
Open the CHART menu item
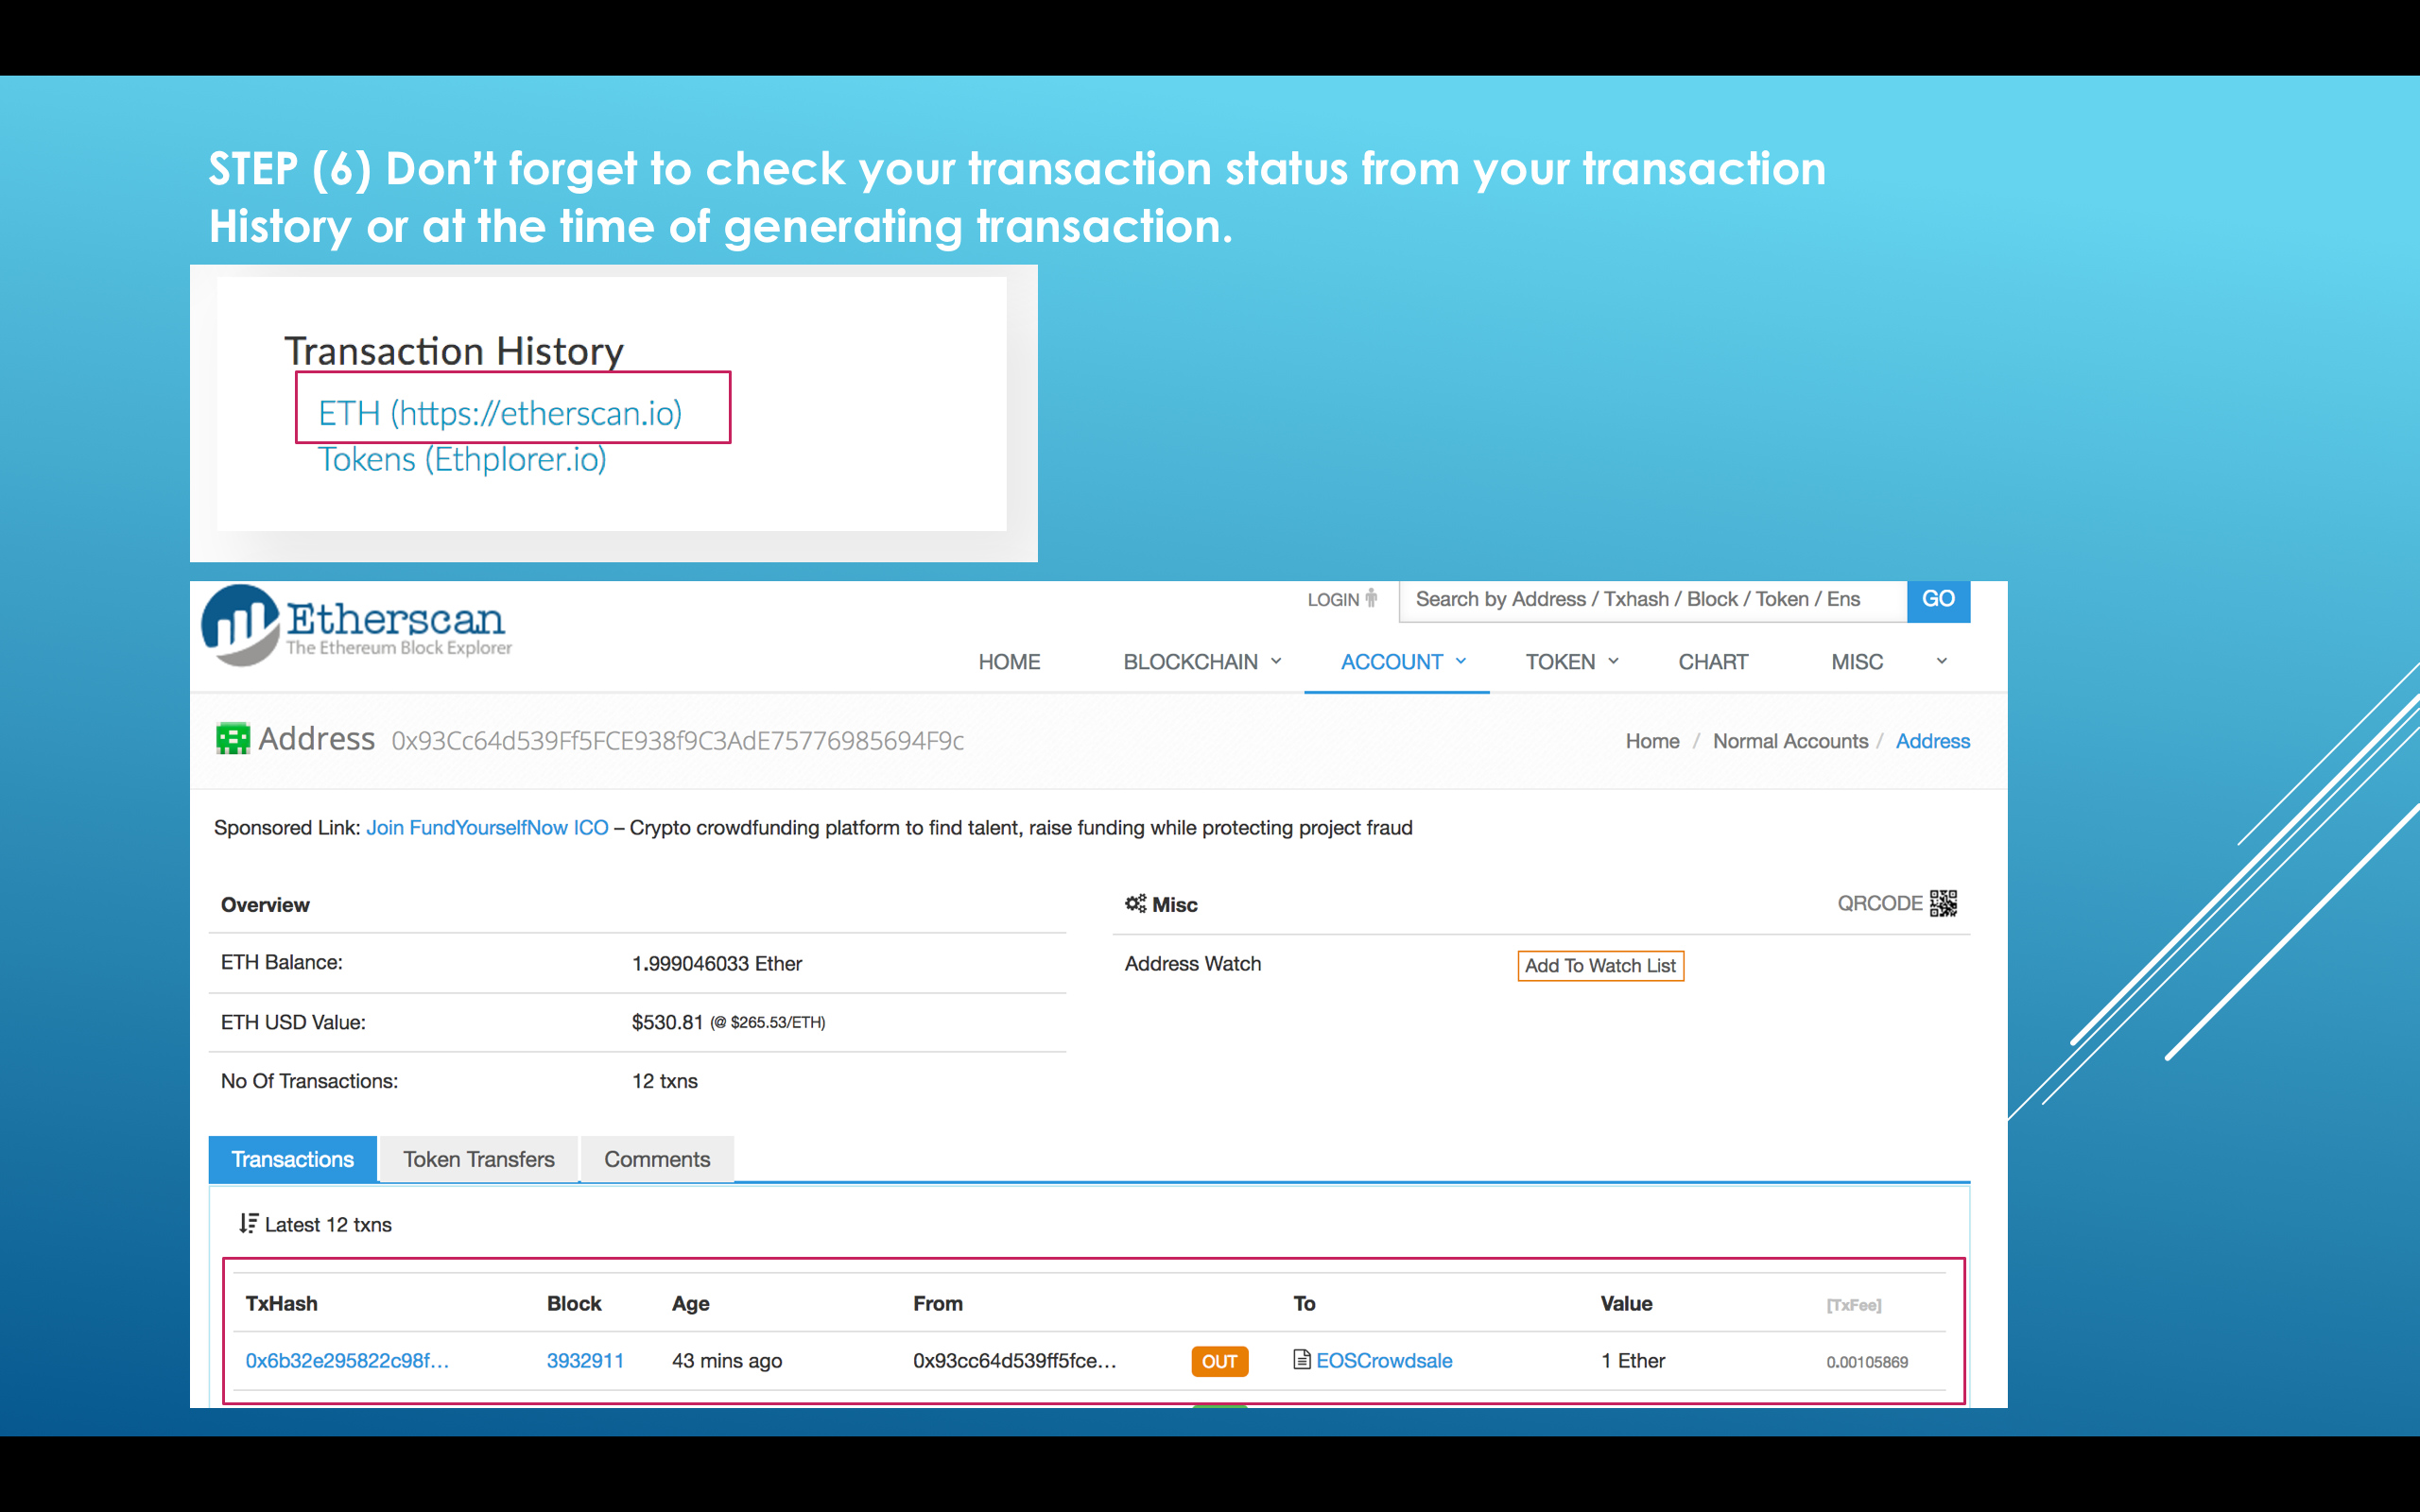pyautogui.click(x=1713, y=662)
